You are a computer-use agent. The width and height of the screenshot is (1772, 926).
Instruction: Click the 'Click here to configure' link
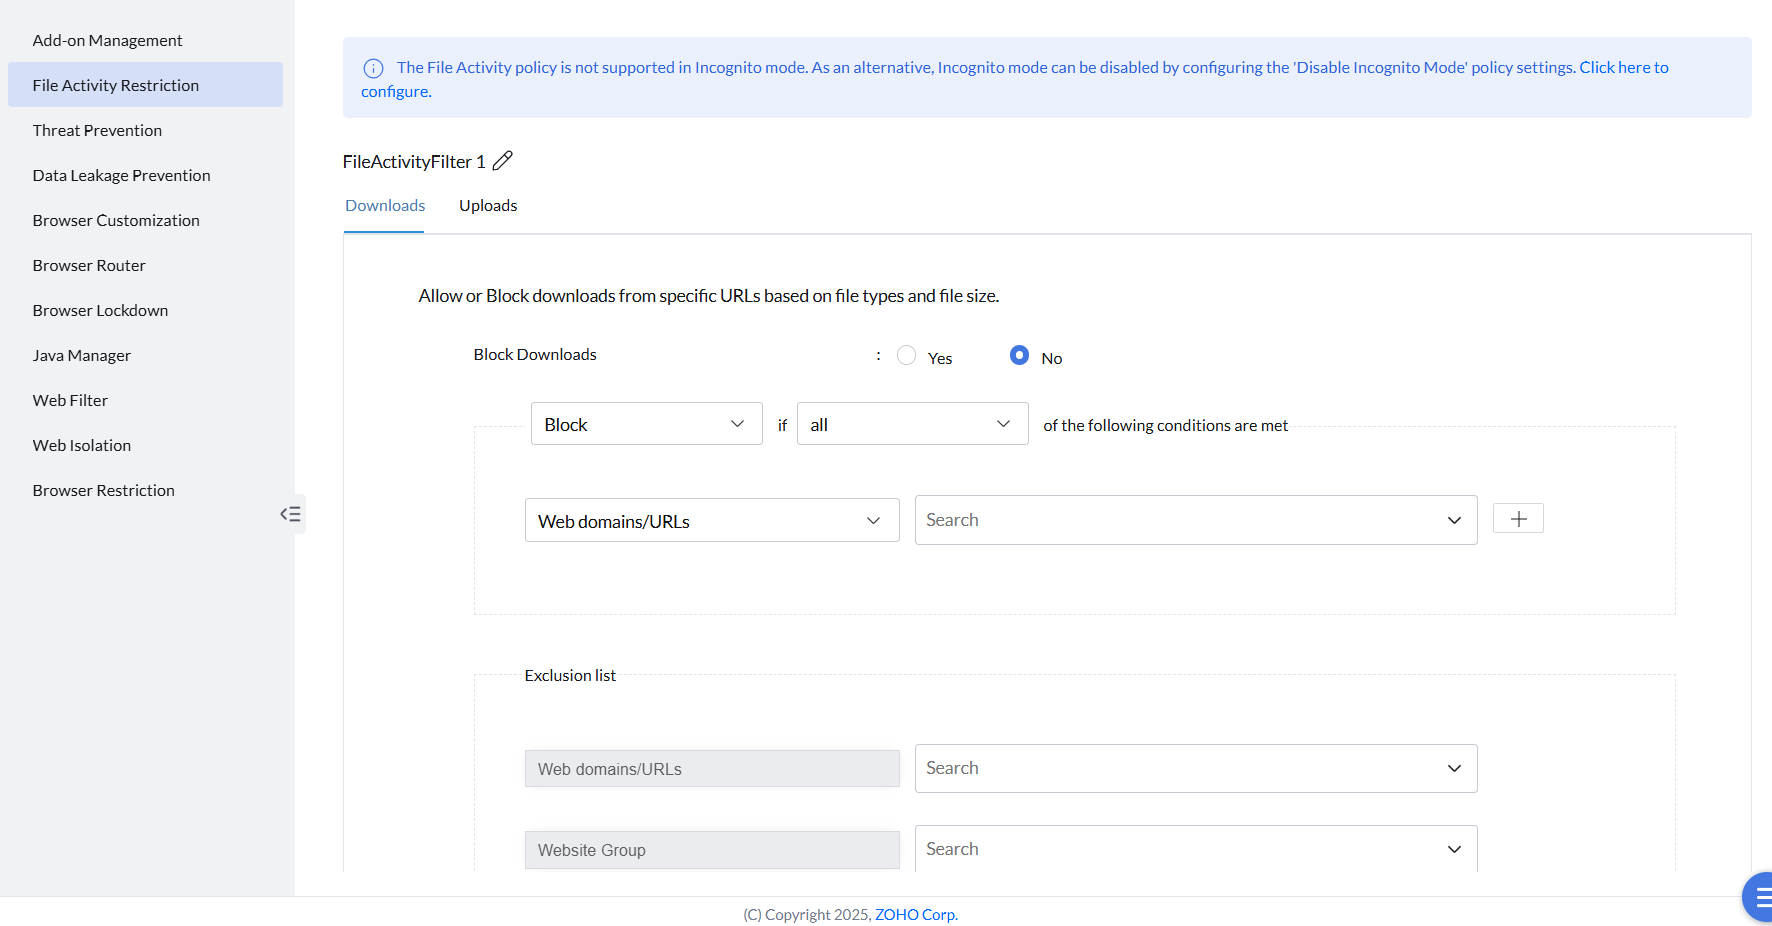[1623, 68]
